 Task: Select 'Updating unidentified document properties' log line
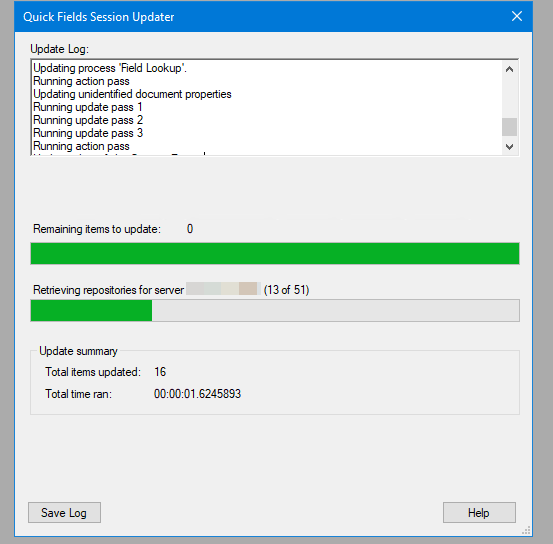(132, 94)
